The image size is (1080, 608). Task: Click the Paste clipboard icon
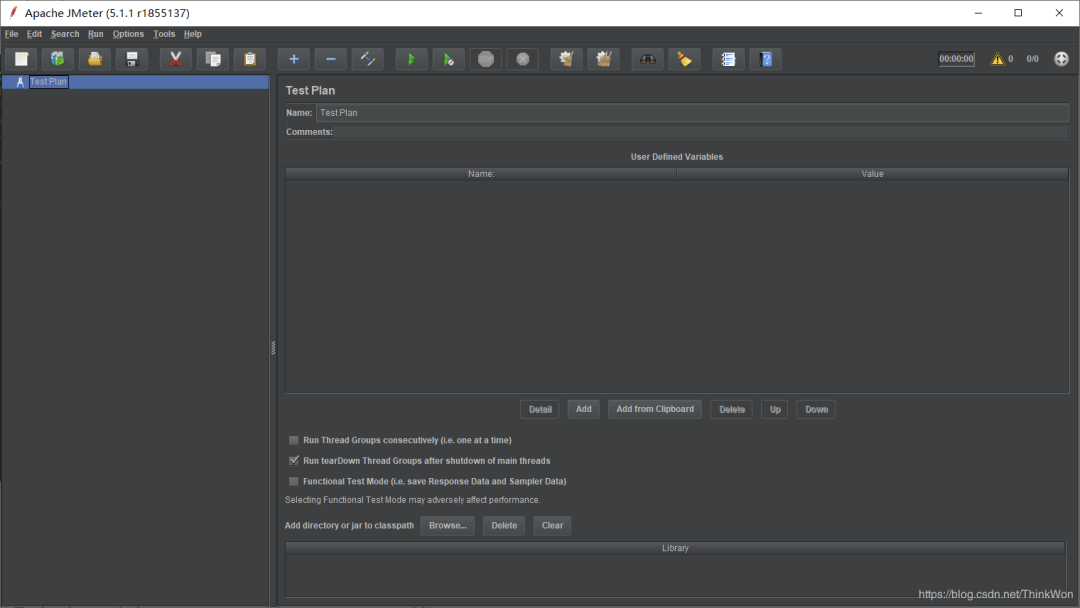250,59
